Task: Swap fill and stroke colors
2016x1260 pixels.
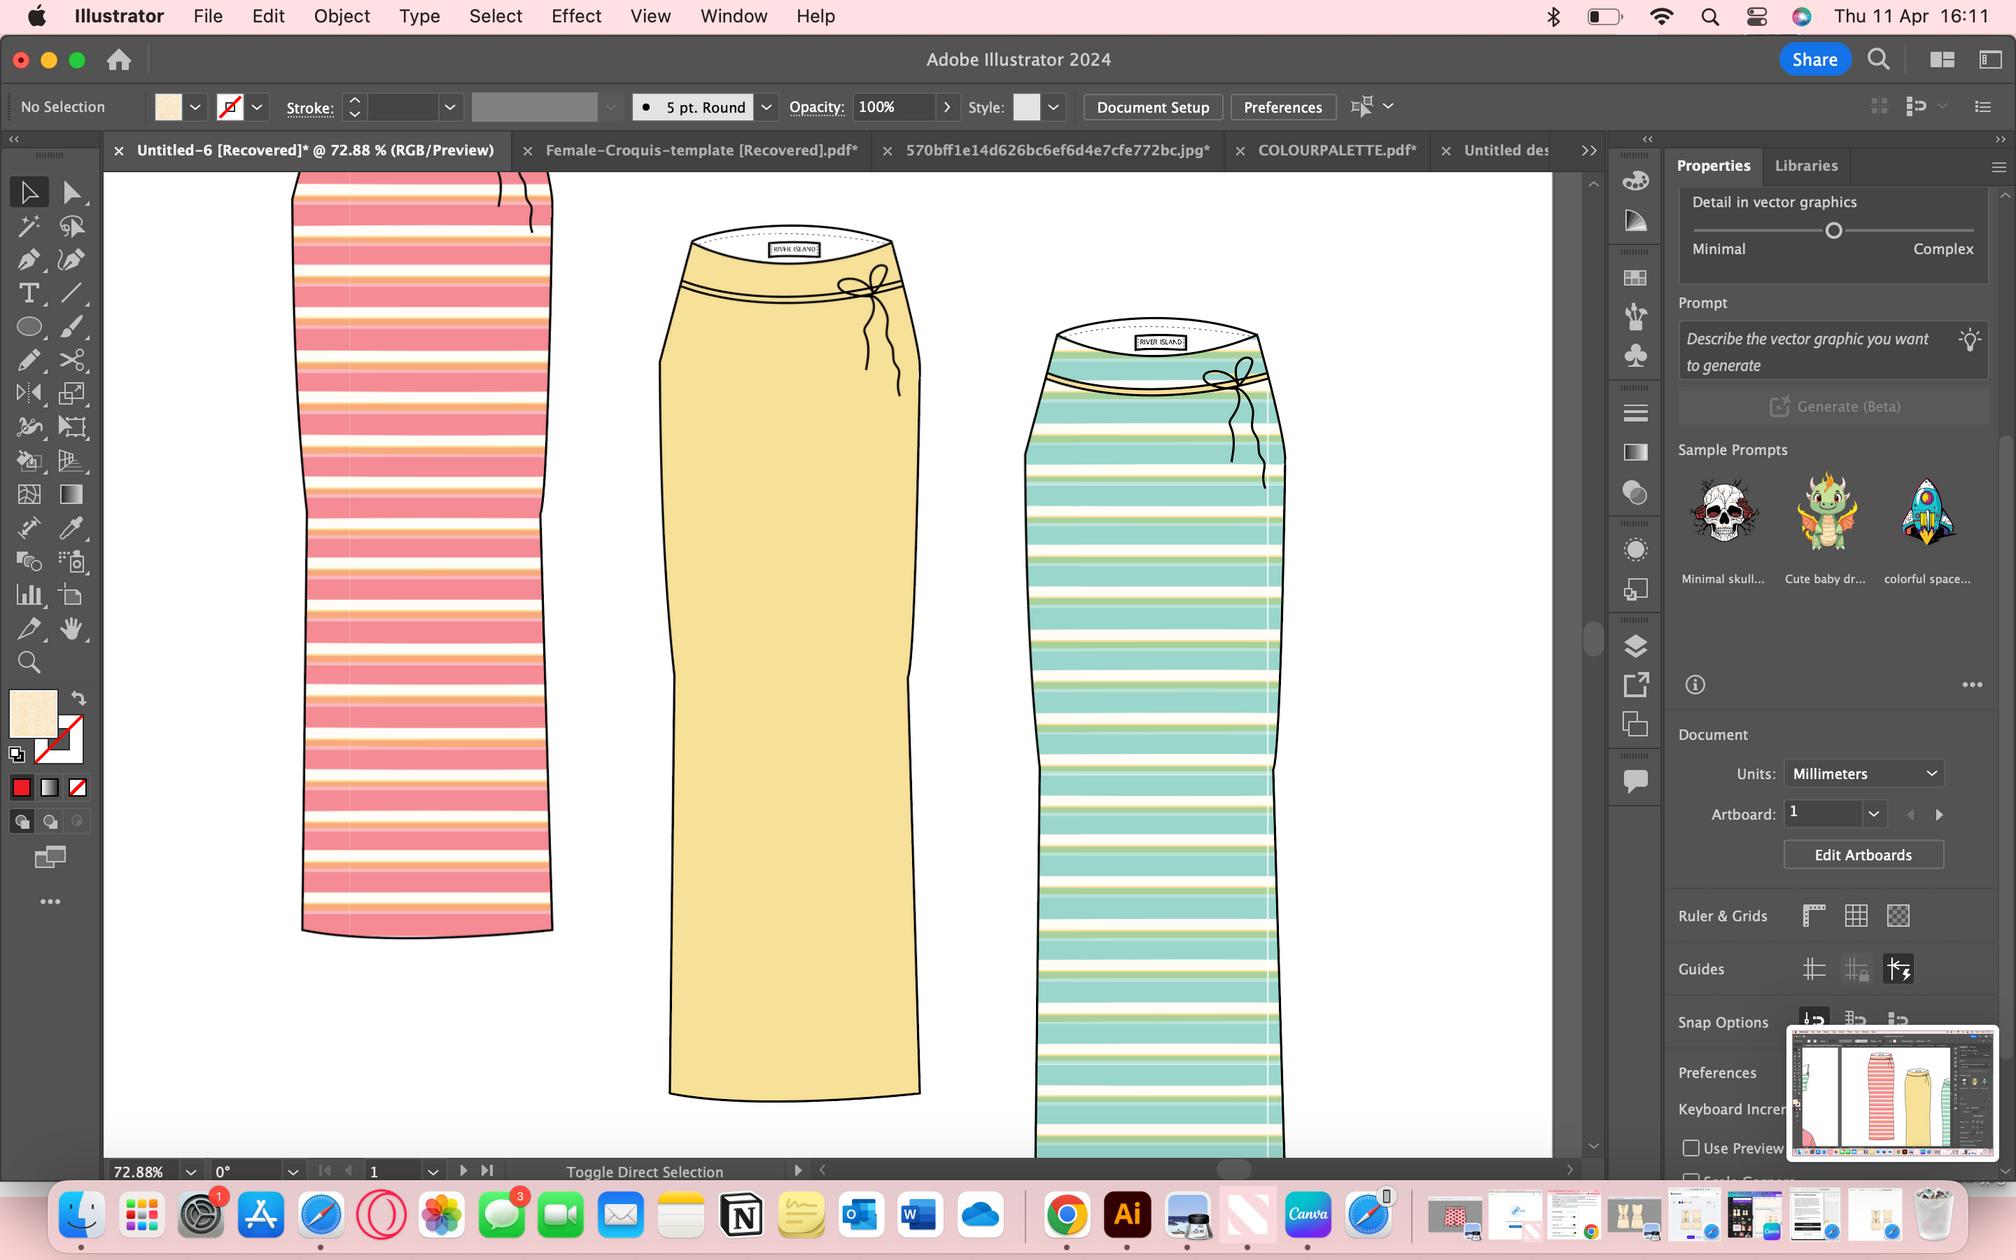Action: point(78,698)
